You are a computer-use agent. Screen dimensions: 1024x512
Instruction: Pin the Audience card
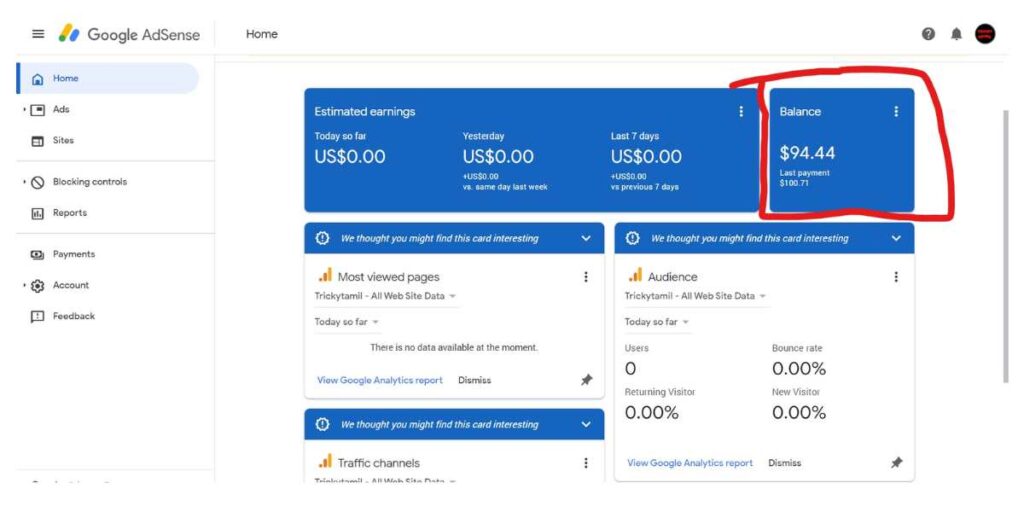tap(897, 463)
